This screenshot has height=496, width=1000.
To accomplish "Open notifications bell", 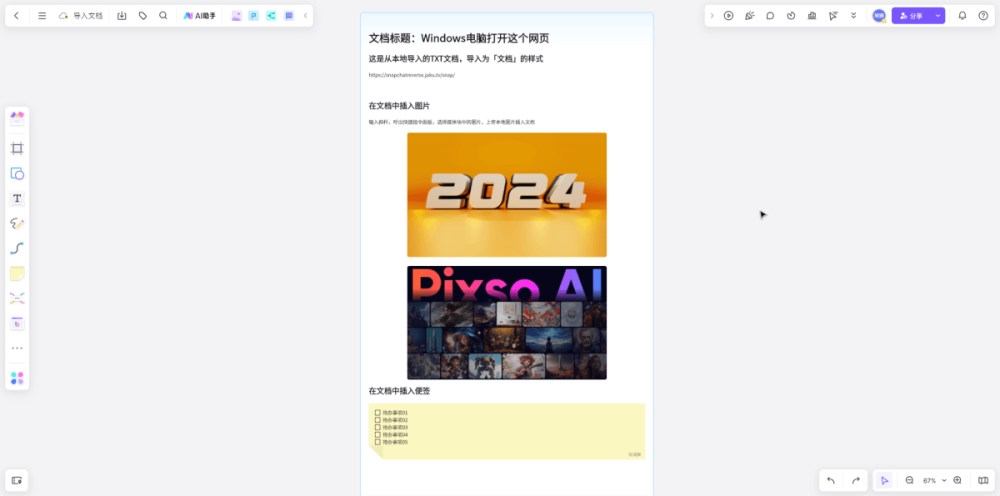I will (x=962, y=16).
